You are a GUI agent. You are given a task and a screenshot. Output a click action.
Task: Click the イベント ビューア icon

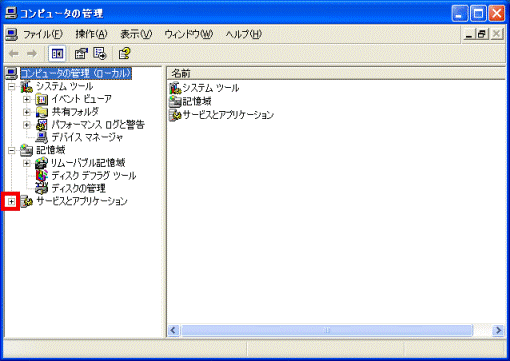click(x=42, y=99)
